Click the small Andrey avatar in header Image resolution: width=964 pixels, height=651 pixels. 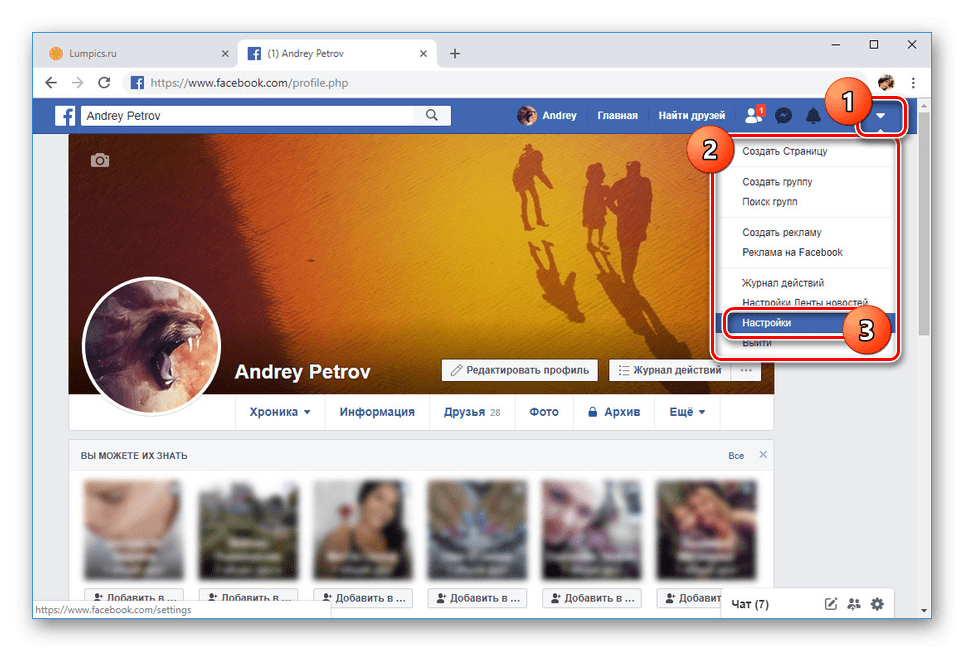(527, 115)
